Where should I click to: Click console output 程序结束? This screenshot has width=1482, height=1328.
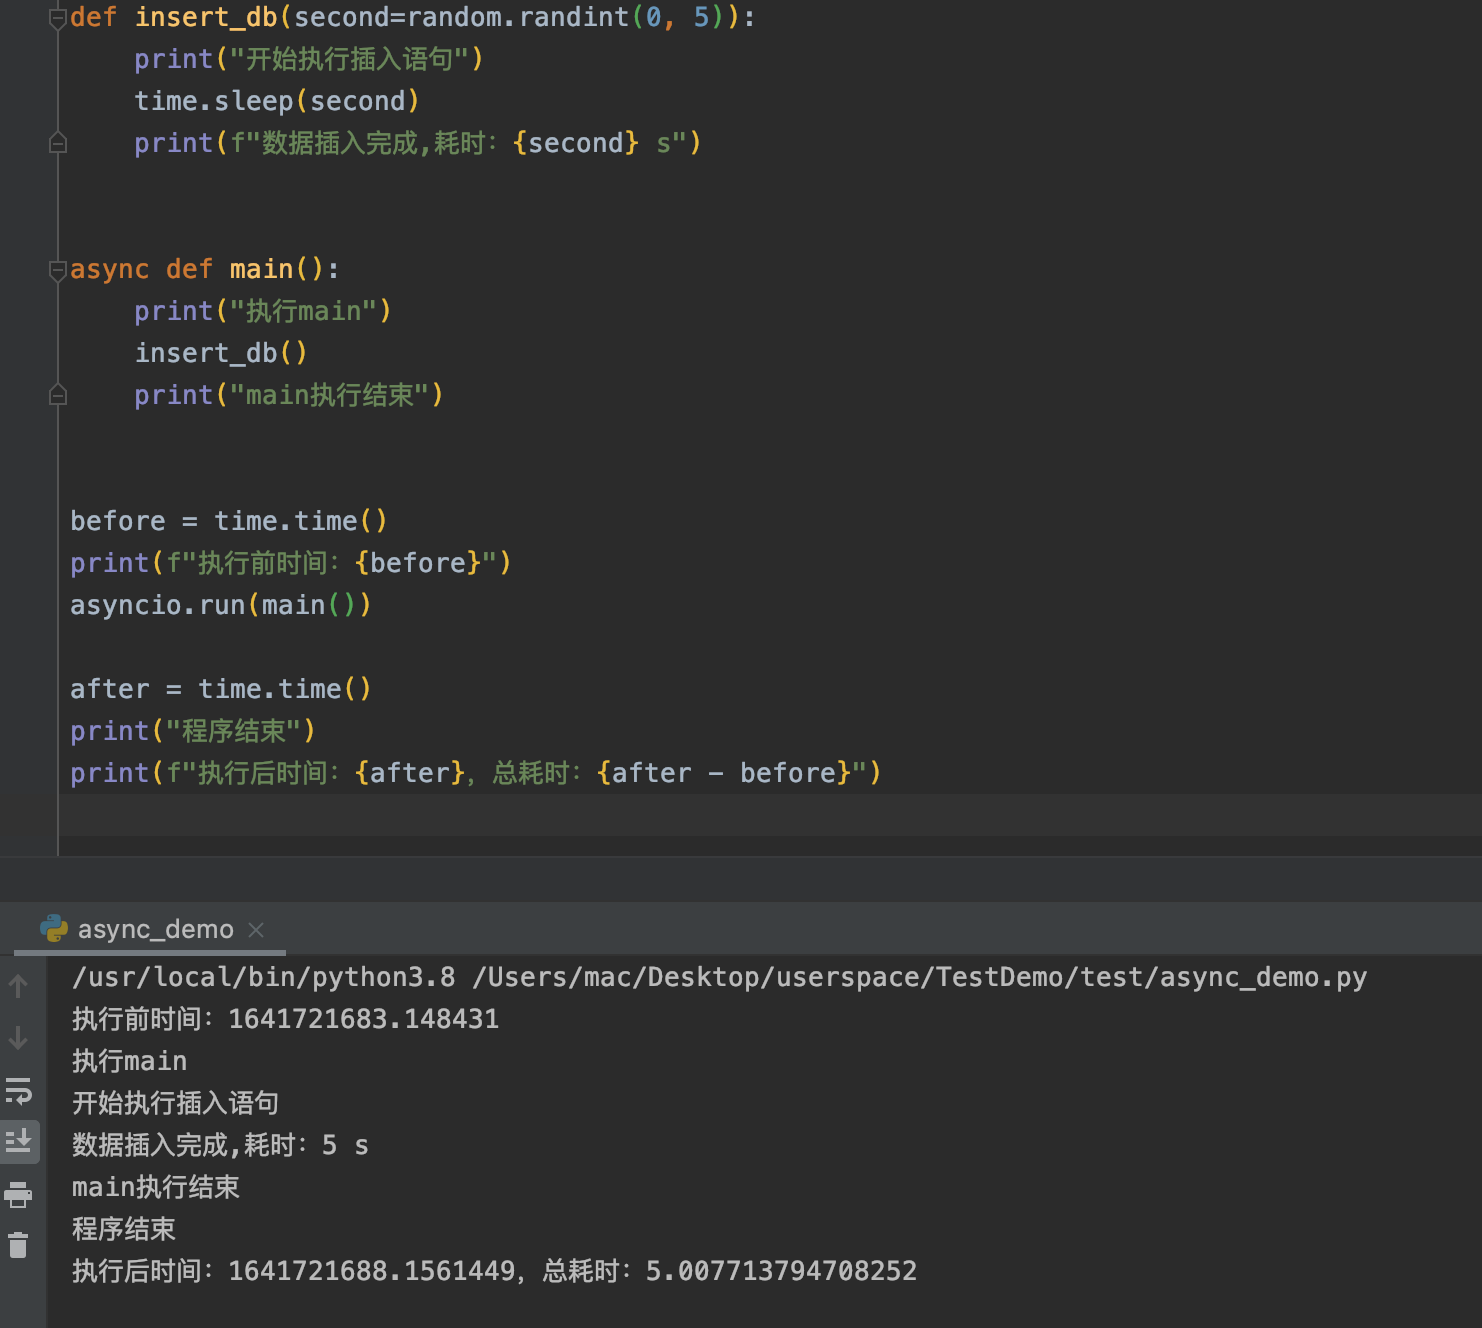tap(124, 1229)
